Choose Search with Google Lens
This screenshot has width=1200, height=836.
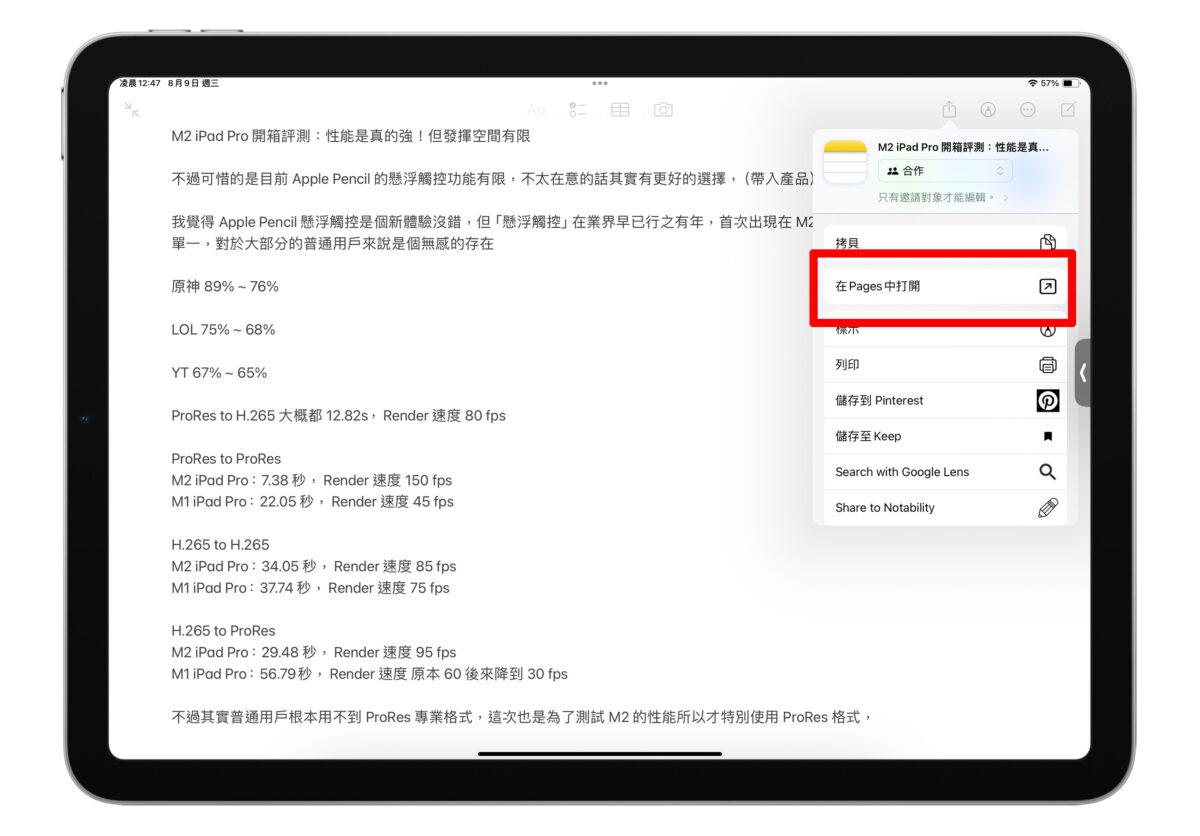tap(945, 472)
